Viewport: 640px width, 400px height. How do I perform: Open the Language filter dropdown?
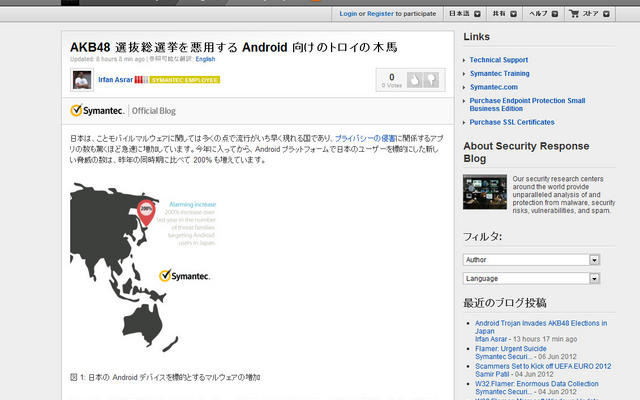(x=531, y=278)
